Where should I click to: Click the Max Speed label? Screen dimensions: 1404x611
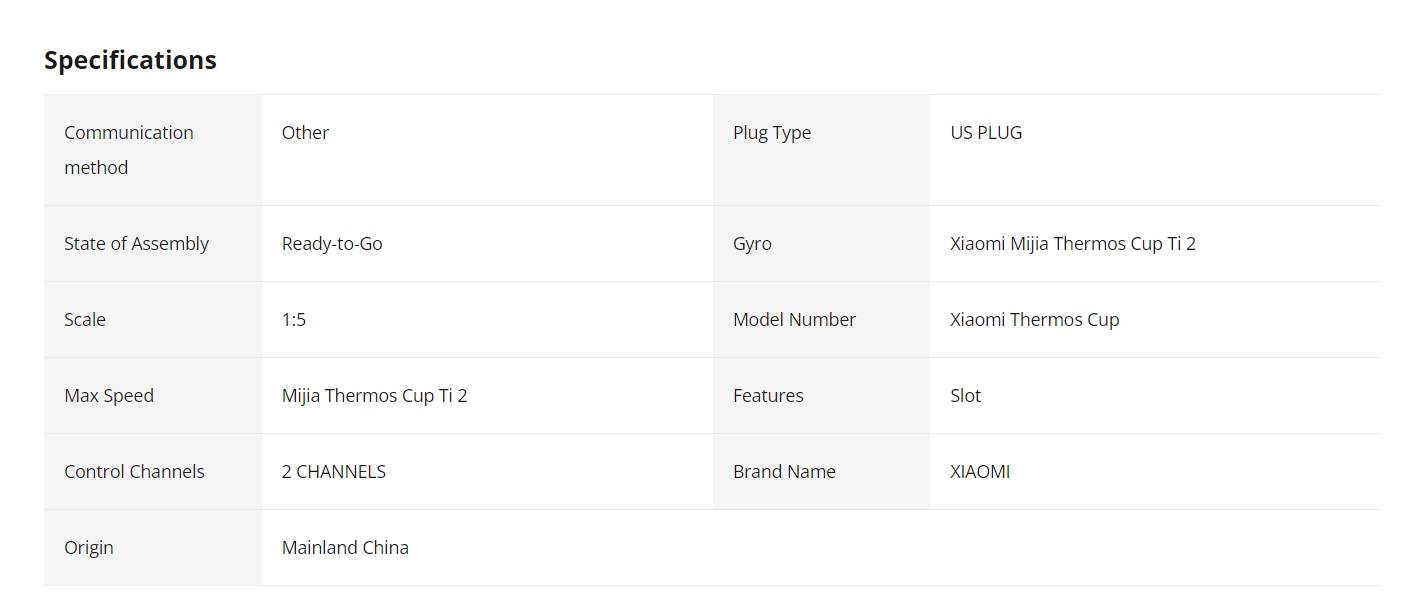pos(109,396)
